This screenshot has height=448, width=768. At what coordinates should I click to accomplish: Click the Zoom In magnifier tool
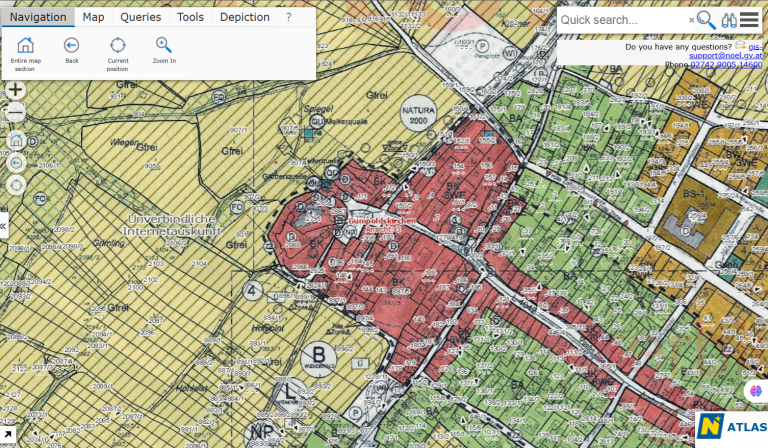(x=164, y=45)
